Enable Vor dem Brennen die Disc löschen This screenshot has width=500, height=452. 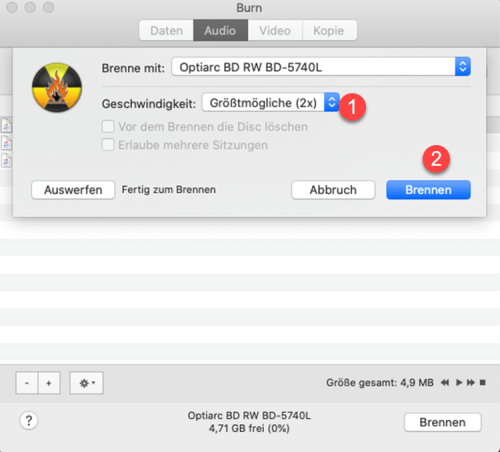[x=108, y=127]
